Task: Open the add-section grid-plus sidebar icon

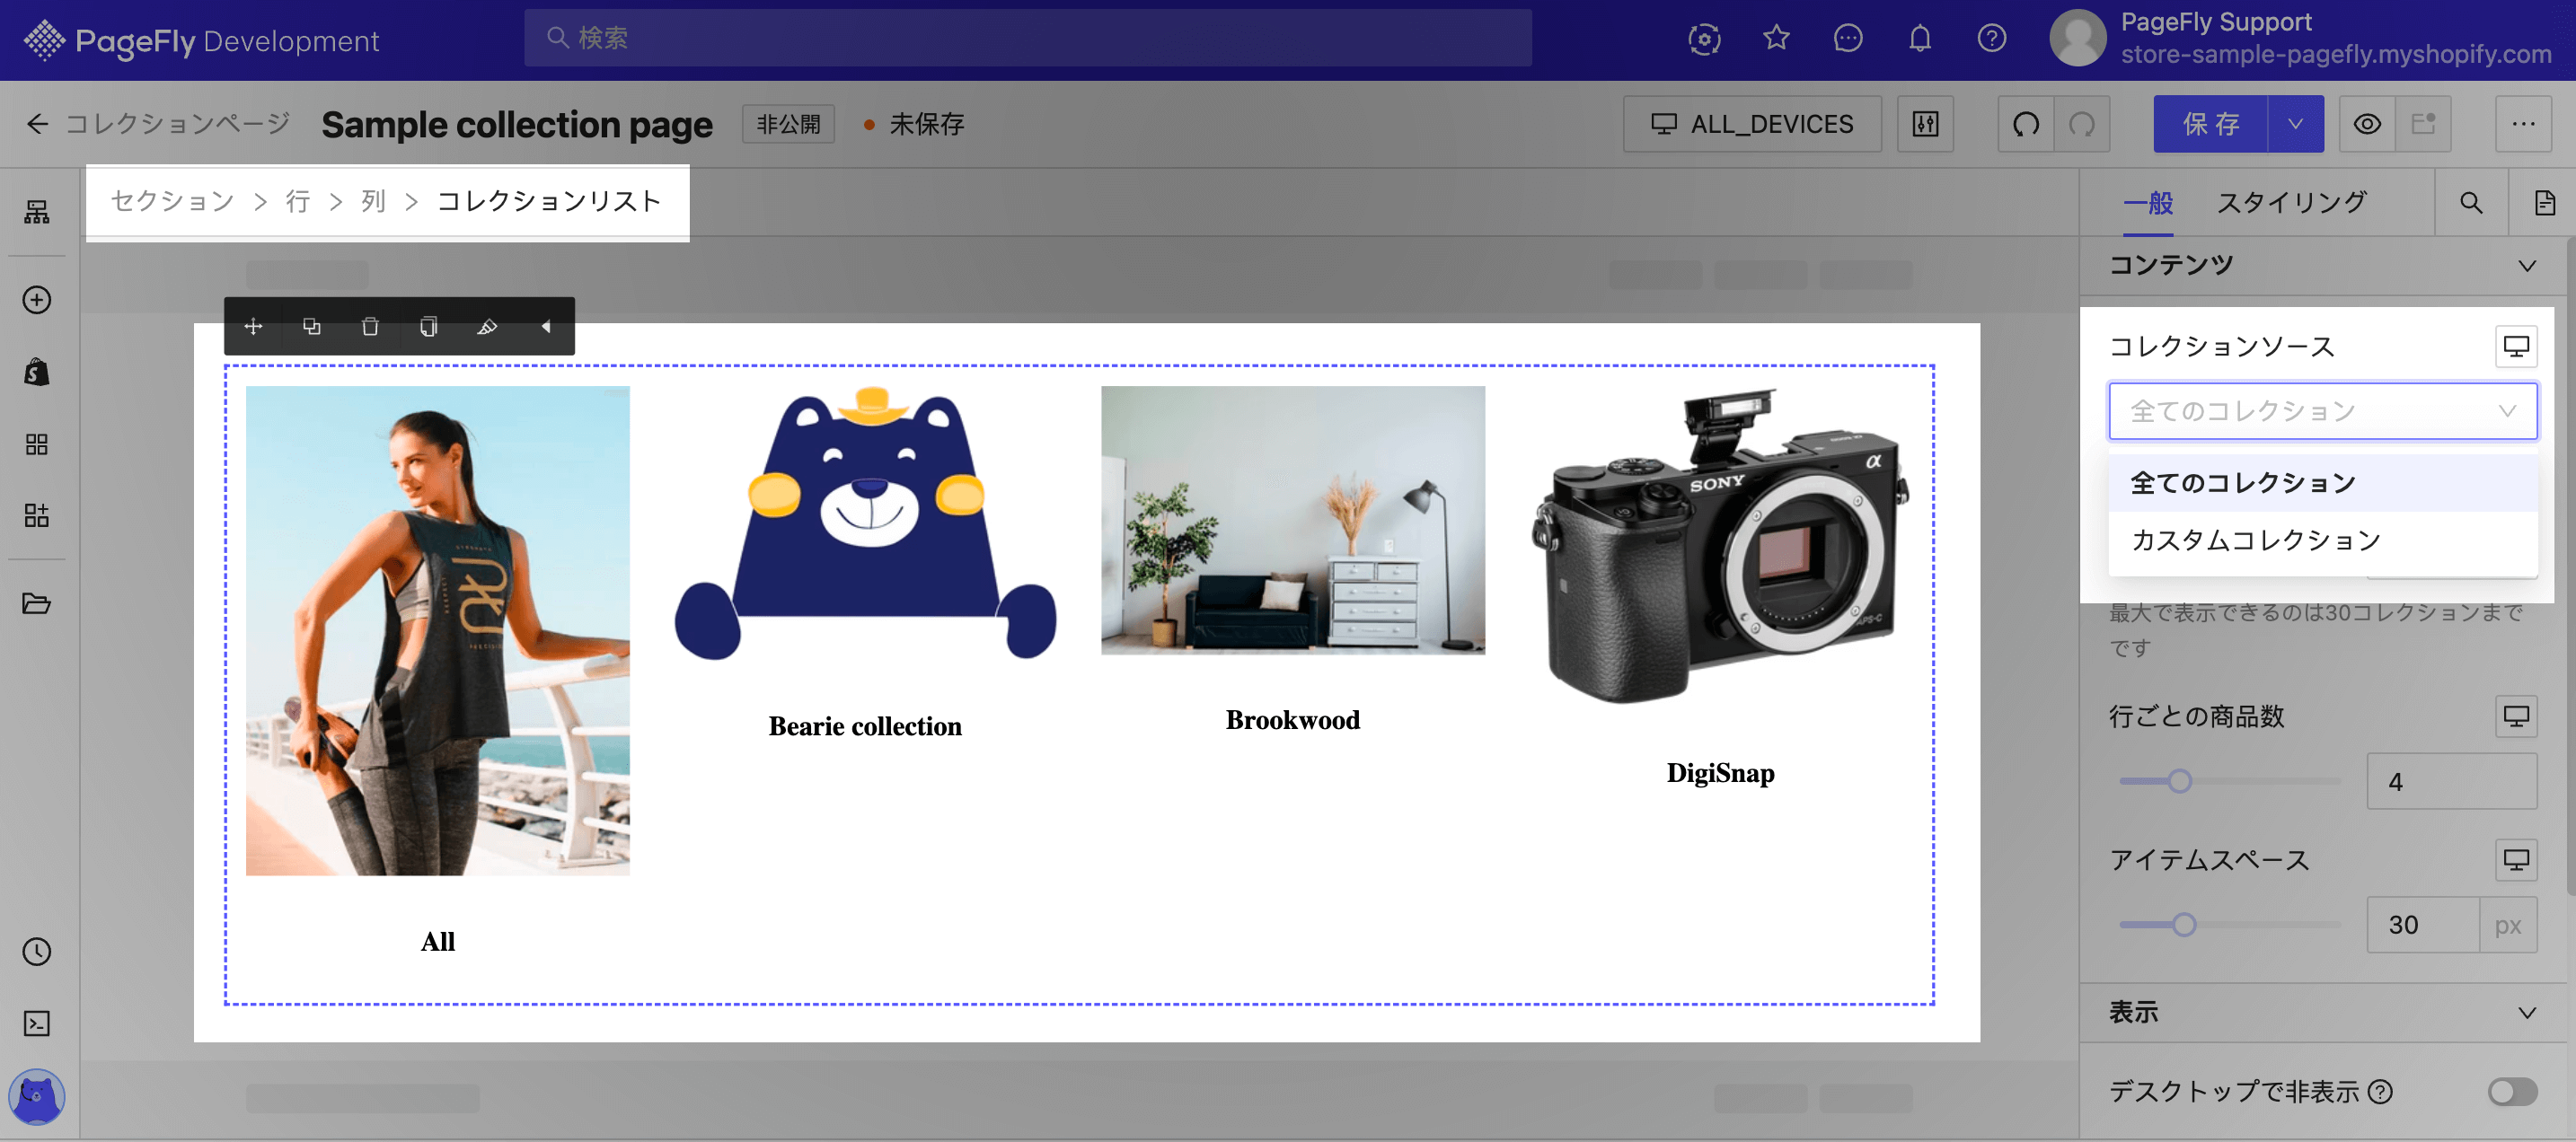Action: (37, 515)
